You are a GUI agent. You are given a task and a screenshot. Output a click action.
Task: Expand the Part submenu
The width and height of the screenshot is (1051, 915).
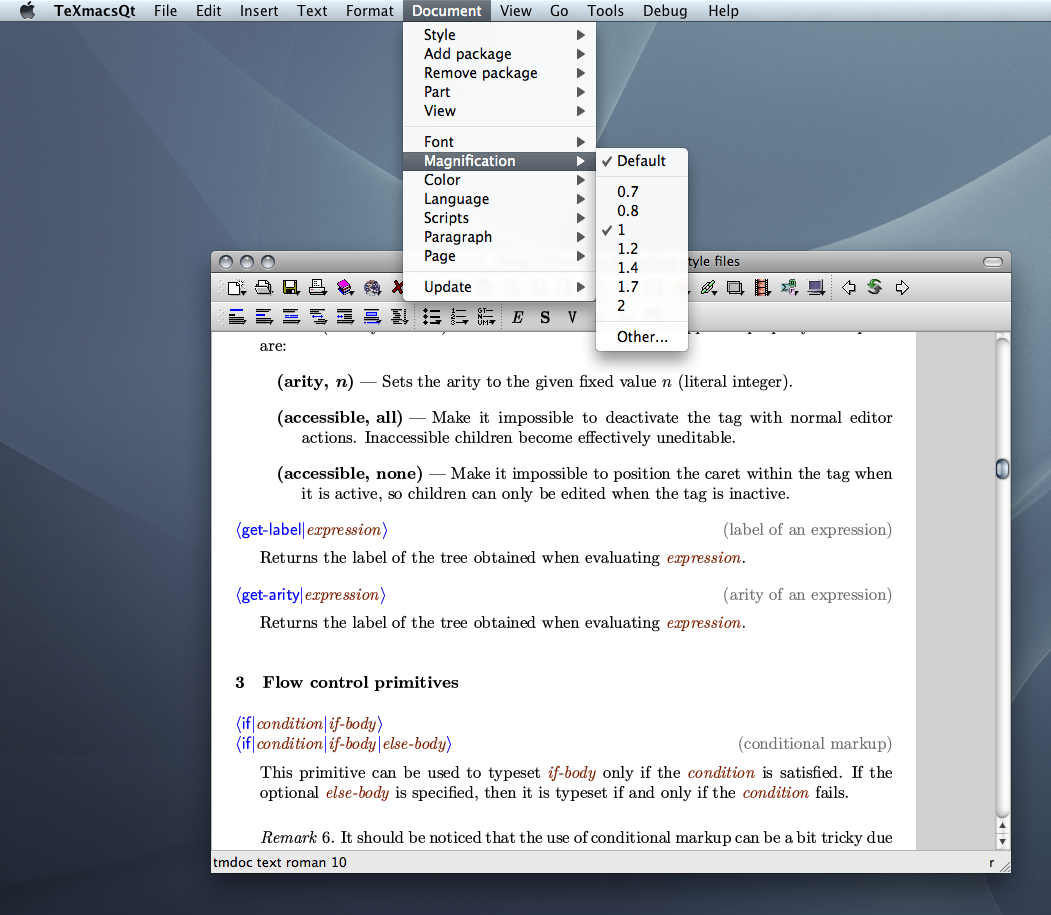pyautogui.click(x=499, y=92)
